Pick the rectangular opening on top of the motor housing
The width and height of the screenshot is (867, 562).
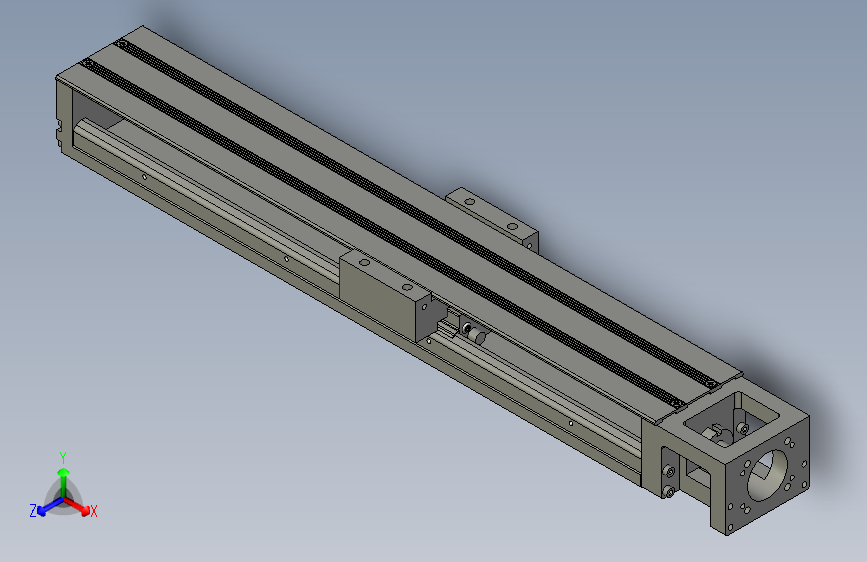[732, 420]
